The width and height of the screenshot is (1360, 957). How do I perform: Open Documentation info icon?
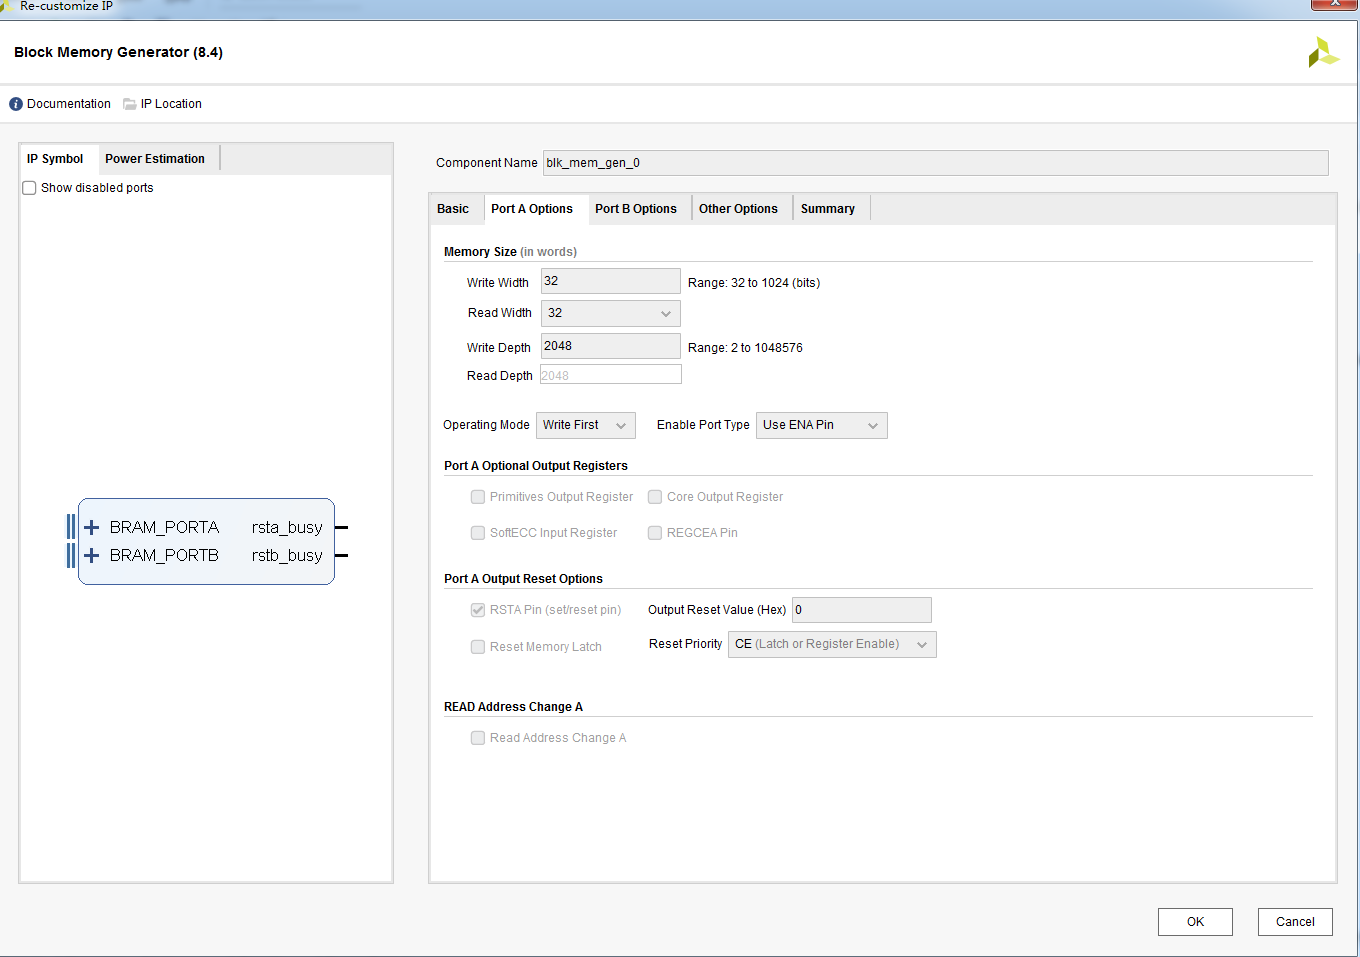[16, 104]
